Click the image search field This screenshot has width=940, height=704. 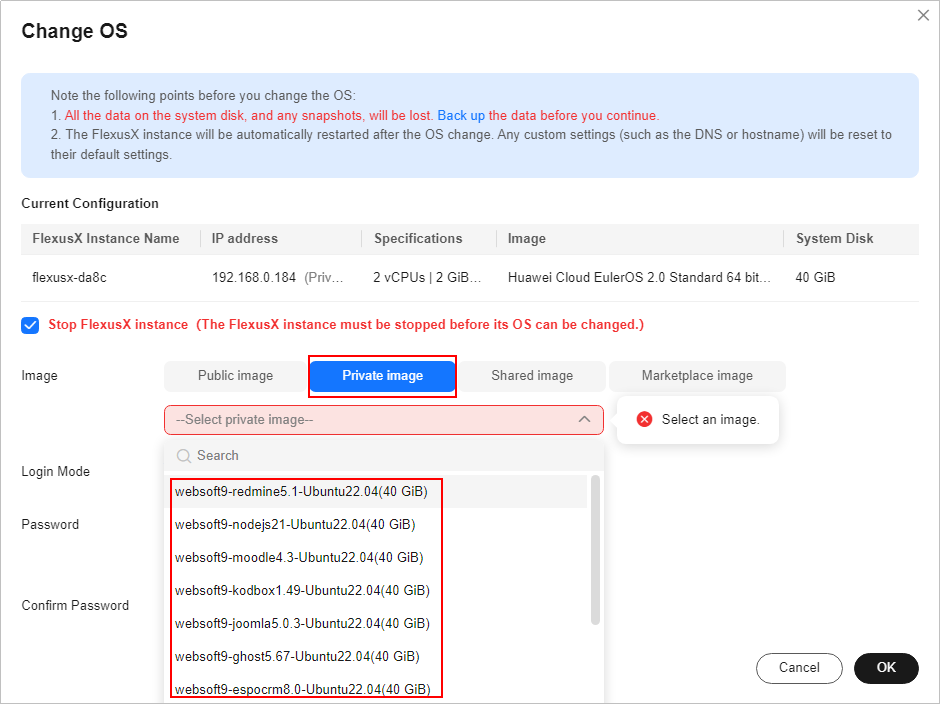pos(390,456)
